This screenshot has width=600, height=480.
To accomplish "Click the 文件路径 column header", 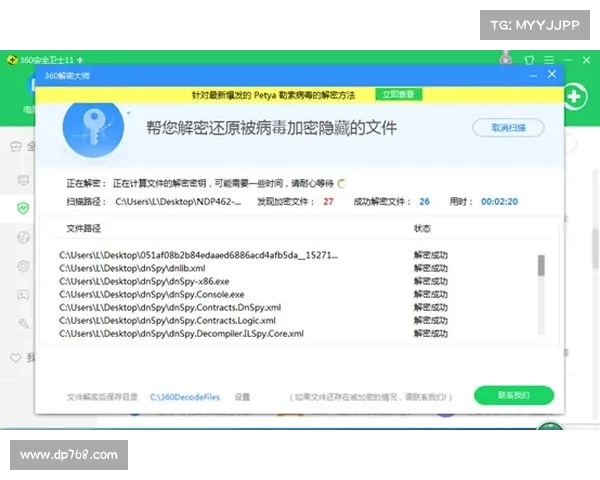I will pyautogui.click(x=83, y=229).
